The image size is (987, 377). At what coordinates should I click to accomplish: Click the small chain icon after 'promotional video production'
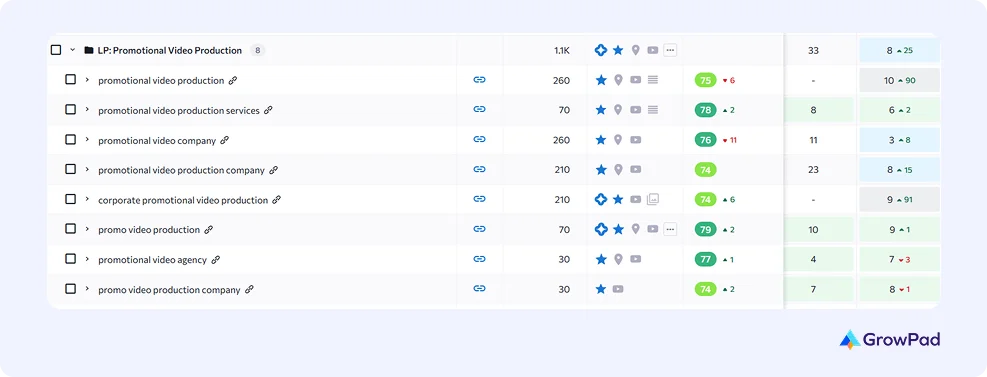(233, 81)
